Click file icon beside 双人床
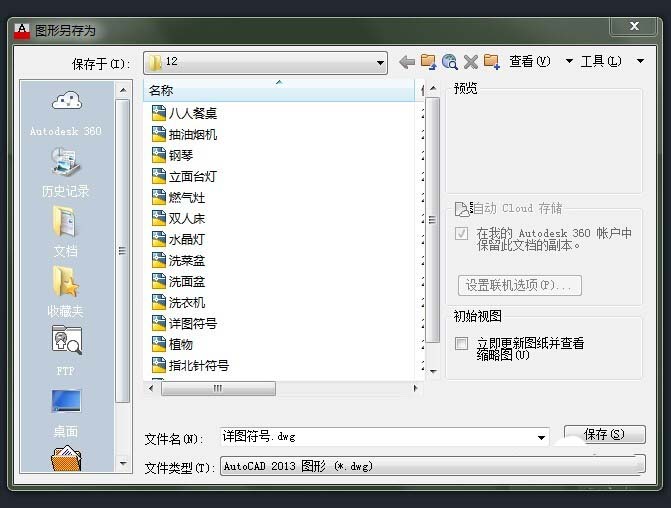 click(159, 218)
